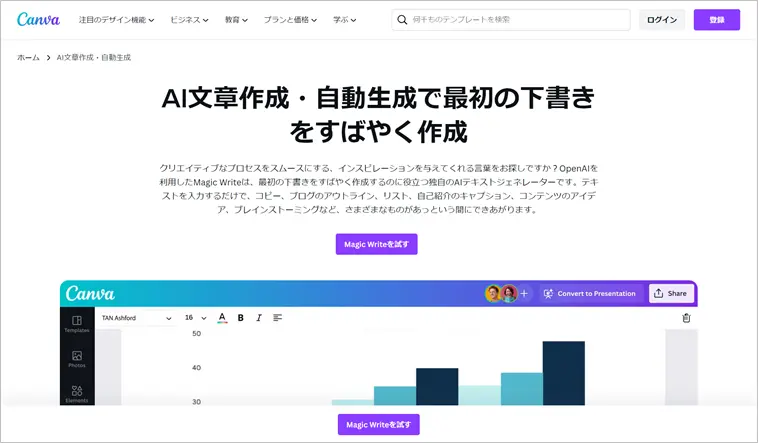Image resolution: width=758 pixels, height=443 pixels.
Task: Toggle italic text formatting
Action: [258, 318]
